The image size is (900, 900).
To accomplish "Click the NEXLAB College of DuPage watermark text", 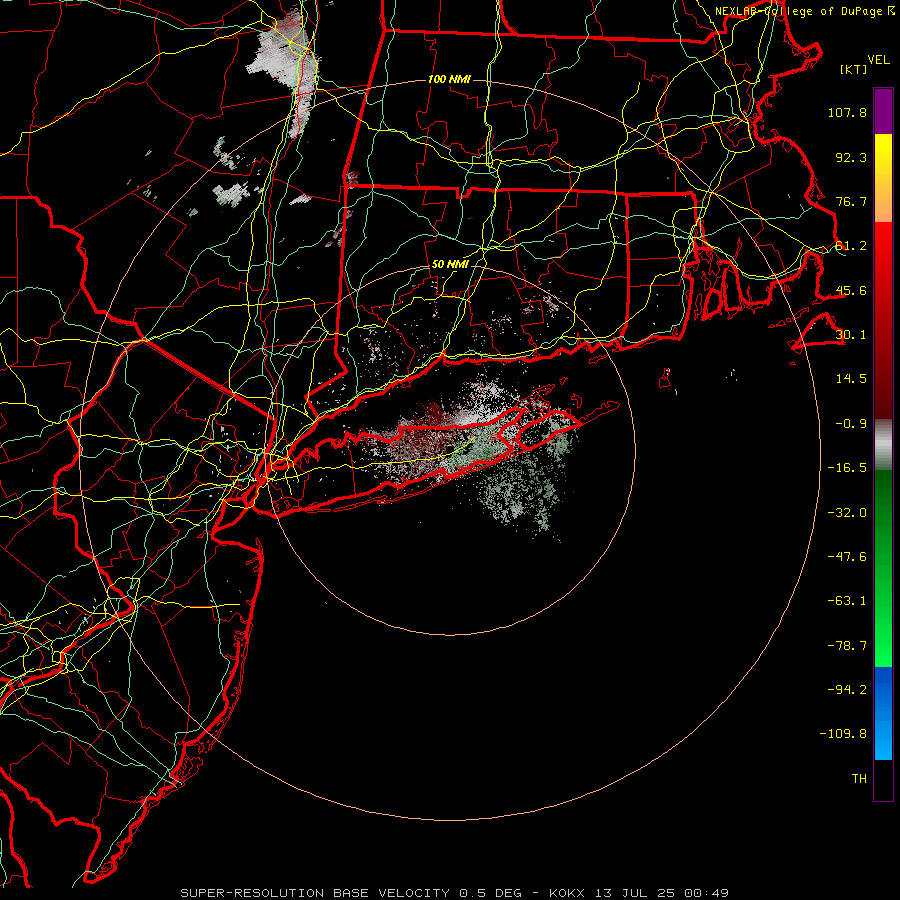I will [805, 11].
